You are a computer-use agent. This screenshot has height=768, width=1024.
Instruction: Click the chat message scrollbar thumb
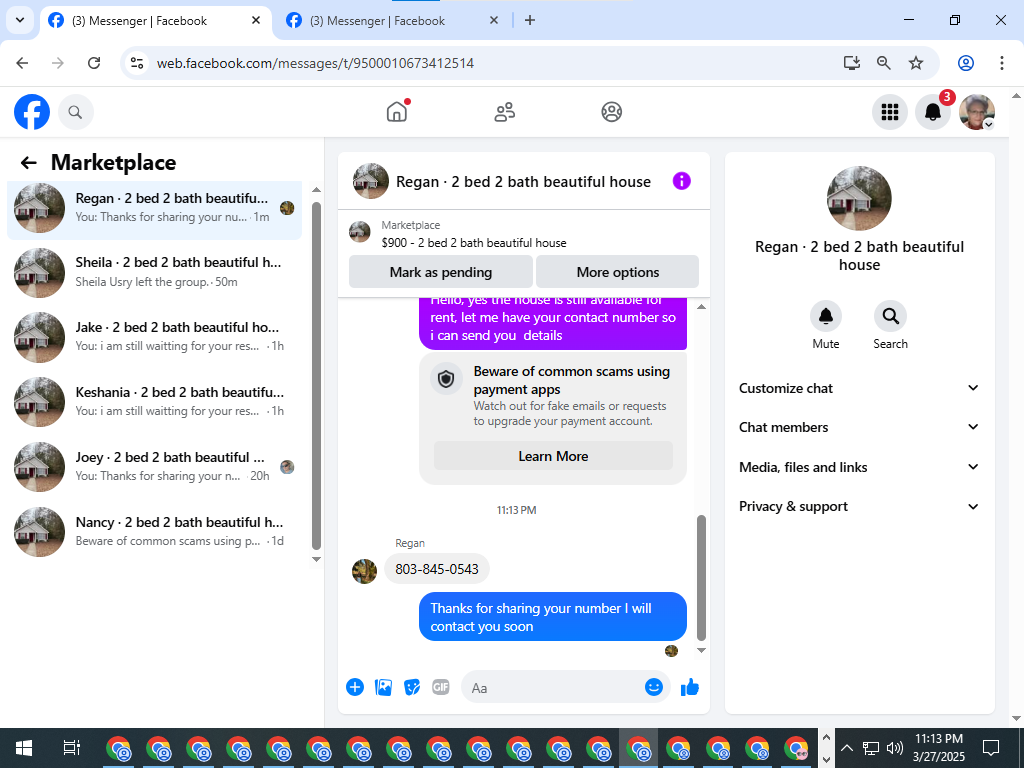click(701, 578)
